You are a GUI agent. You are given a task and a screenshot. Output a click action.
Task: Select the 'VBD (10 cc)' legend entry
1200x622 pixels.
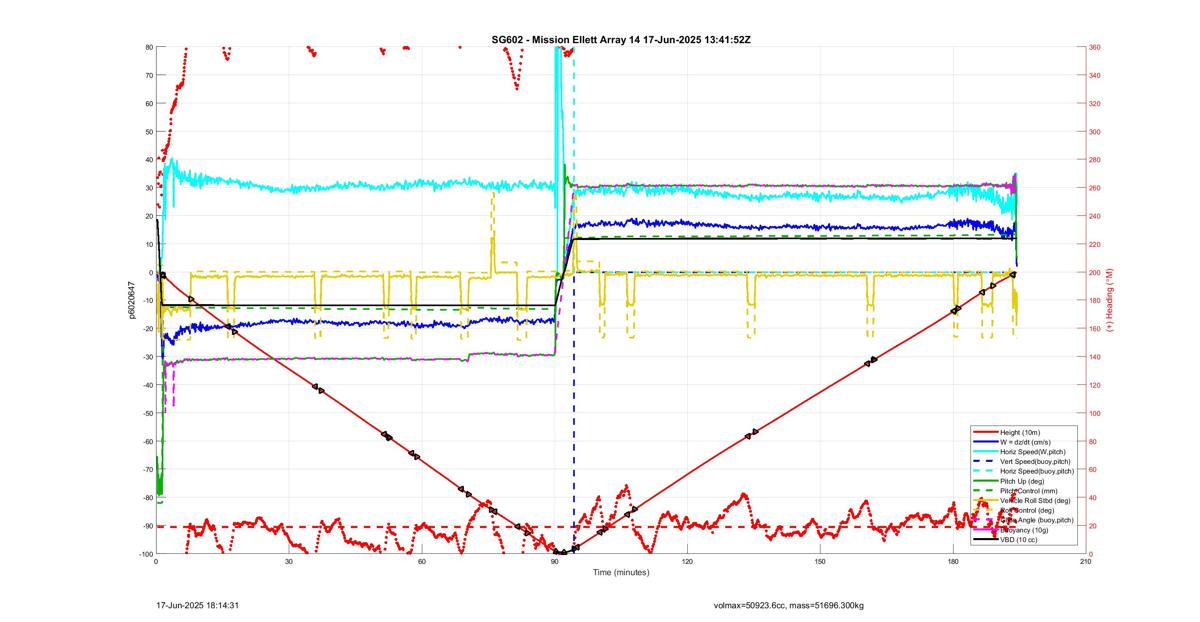[1020, 540]
